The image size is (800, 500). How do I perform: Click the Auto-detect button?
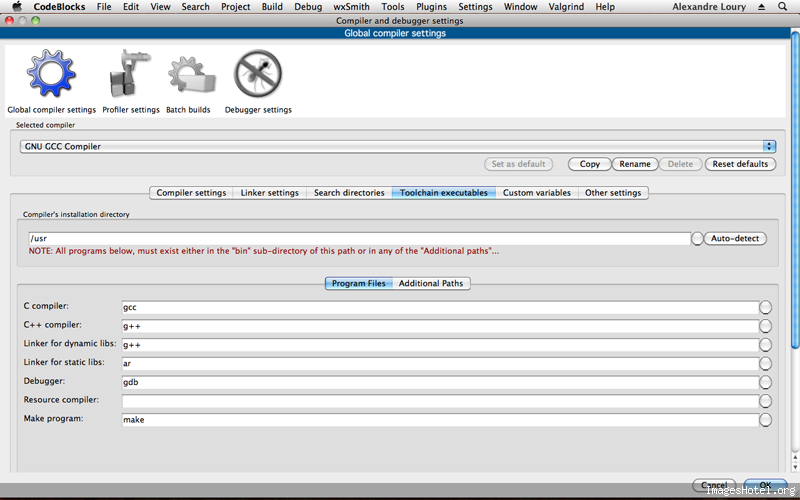tap(735, 238)
